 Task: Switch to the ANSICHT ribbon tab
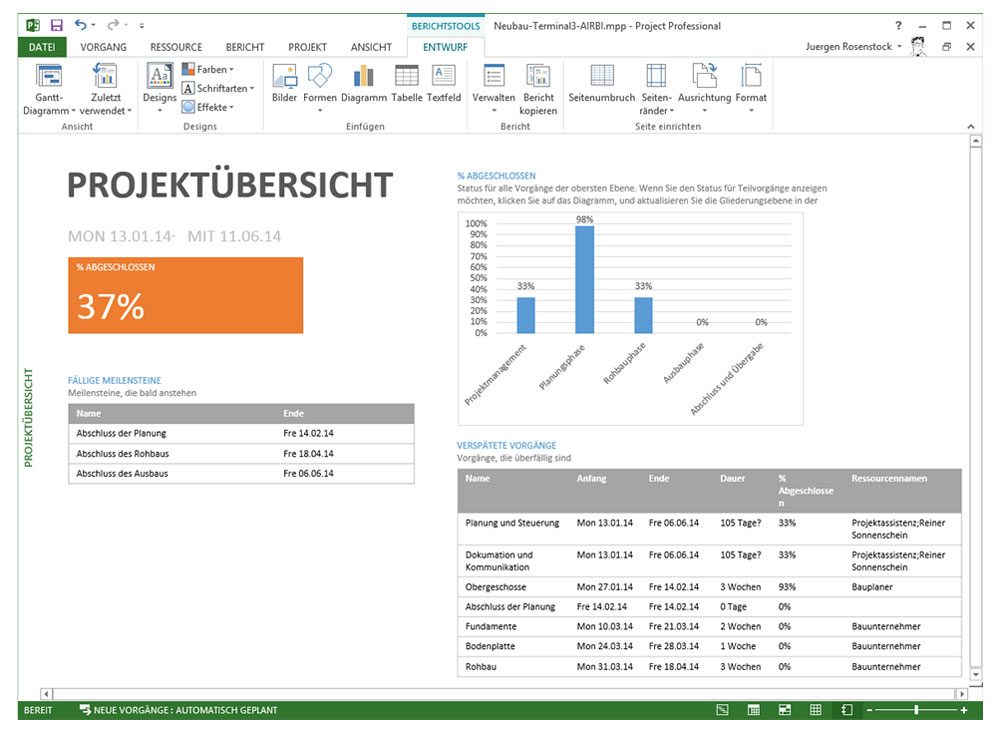(371, 47)
